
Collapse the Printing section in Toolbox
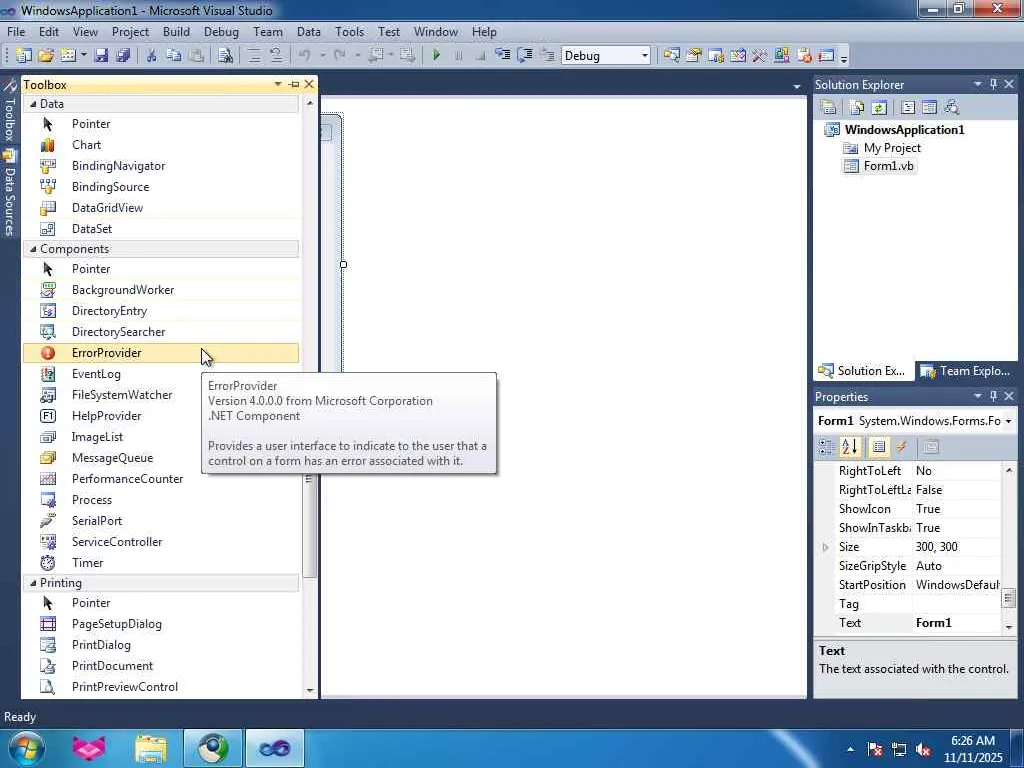coord(33,583)
